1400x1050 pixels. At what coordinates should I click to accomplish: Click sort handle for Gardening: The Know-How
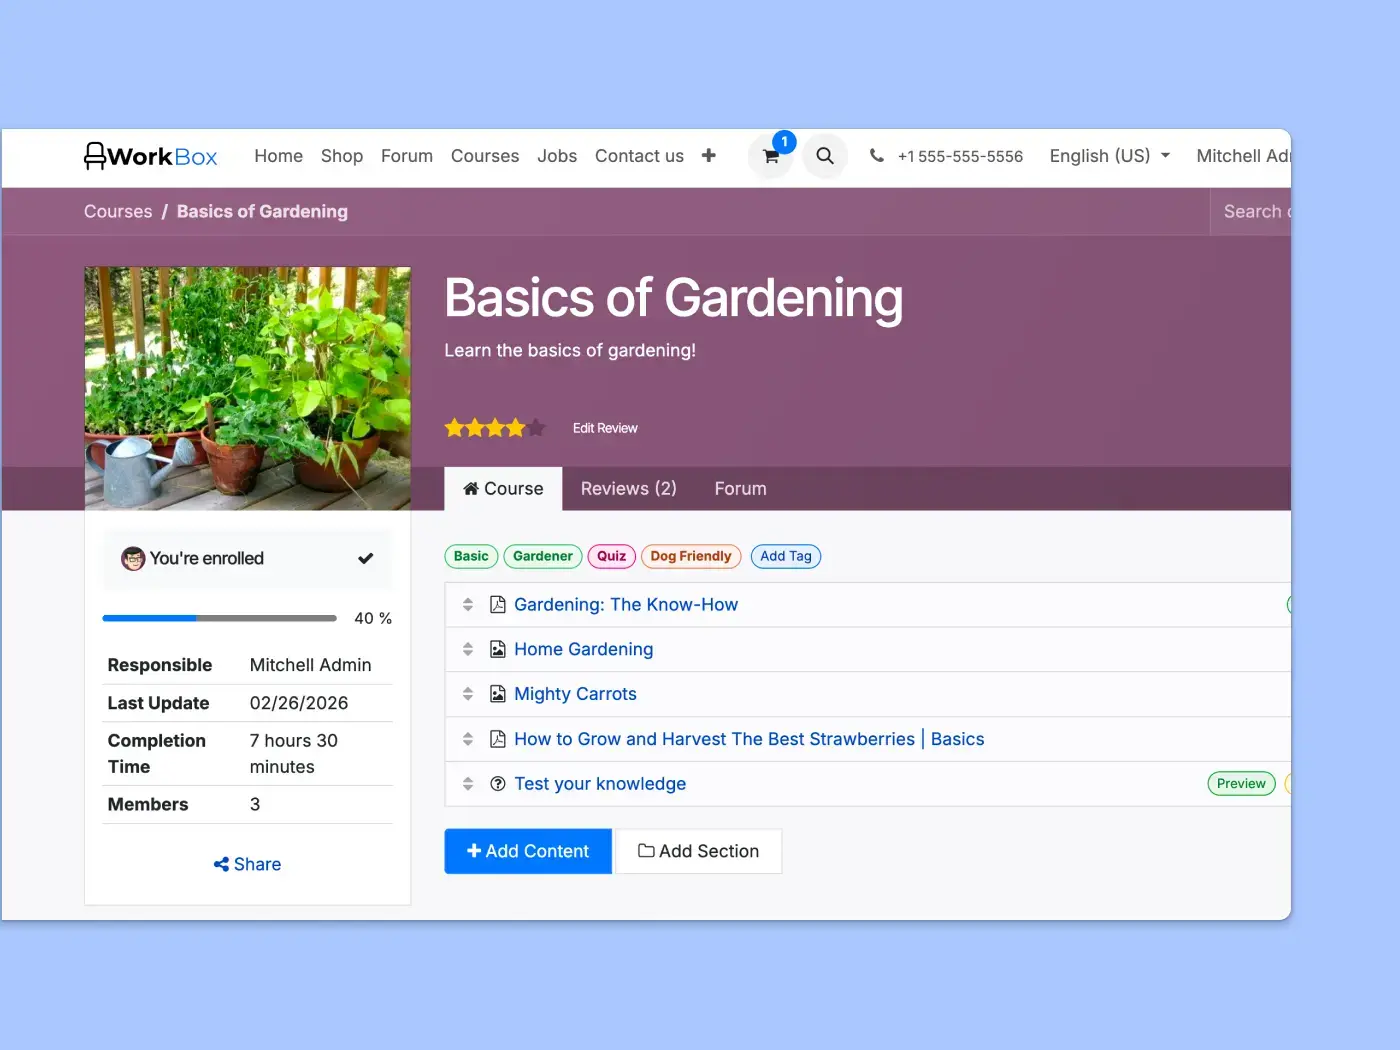(x=468, y=605)
